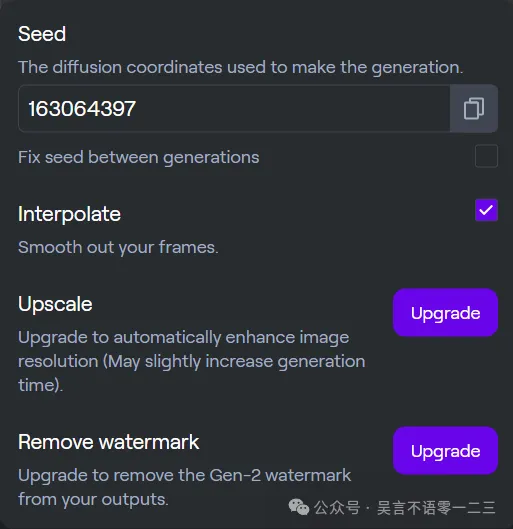
Task: Select the Remove watermark section heading
Action: click(x=109, y=442)
